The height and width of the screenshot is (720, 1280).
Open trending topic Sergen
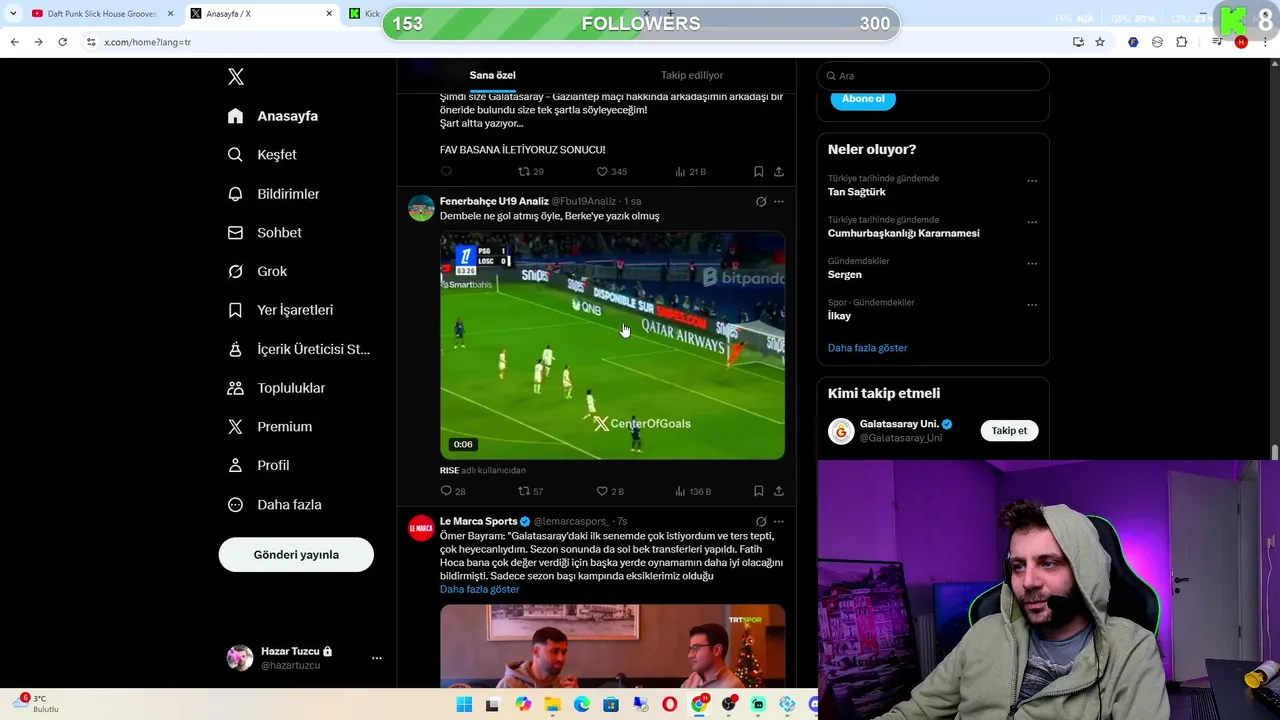pyautogui.click(x=845, y=275)
